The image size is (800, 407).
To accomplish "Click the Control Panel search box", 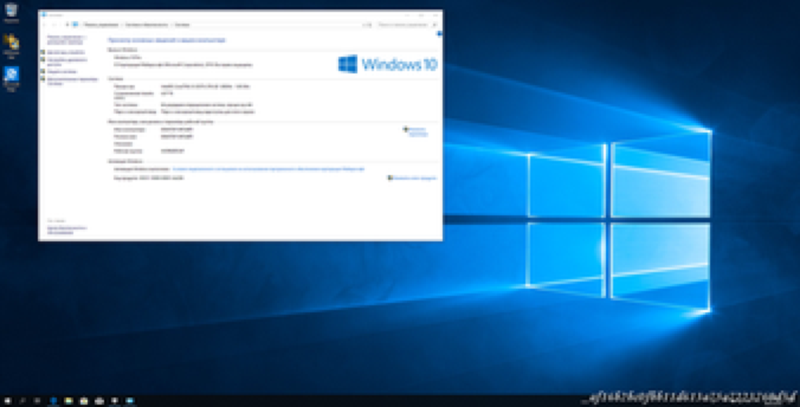I will [407, 24].
